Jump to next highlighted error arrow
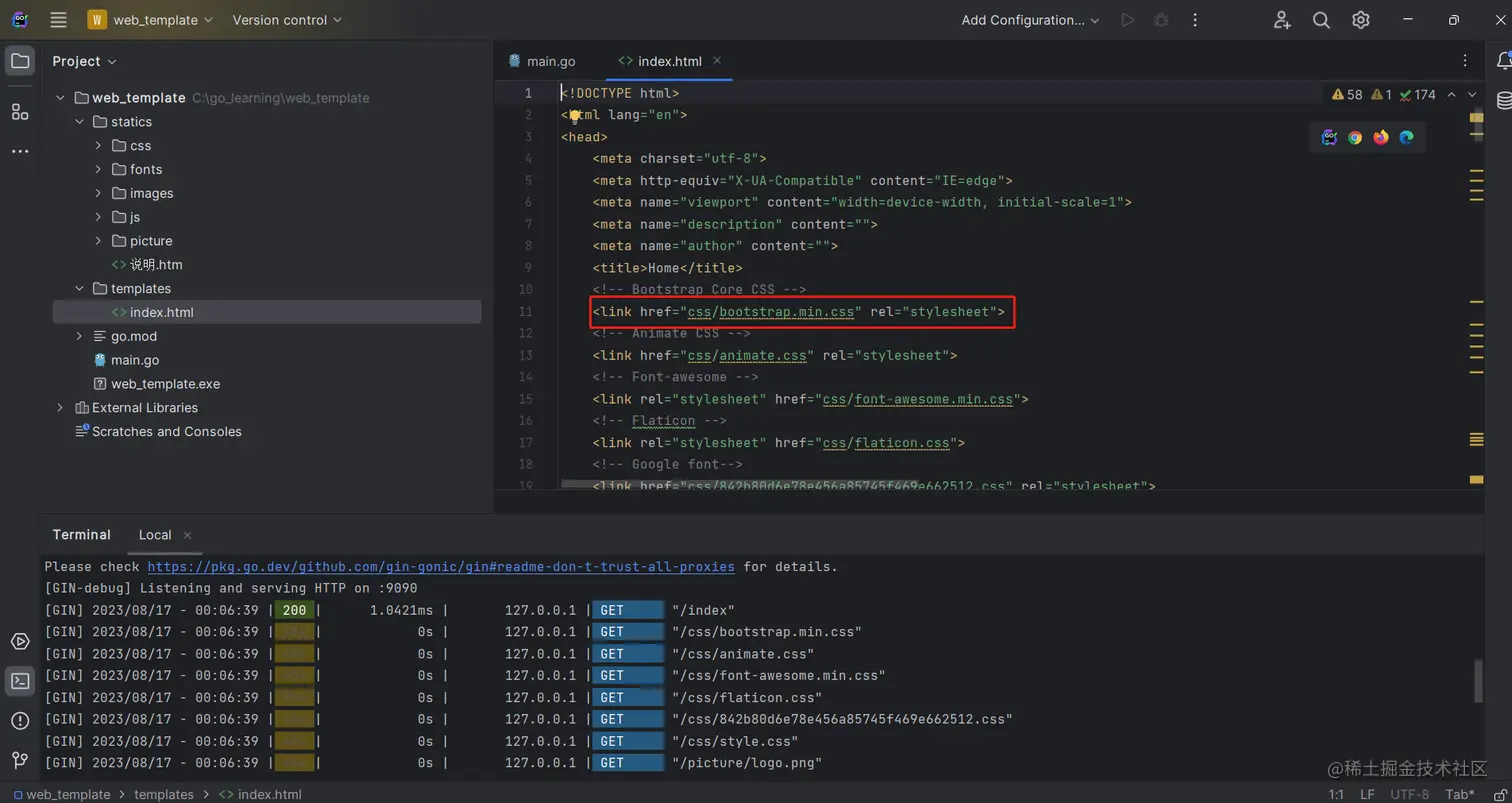This screenshot has height=803, width=1512. [1472, 94]
